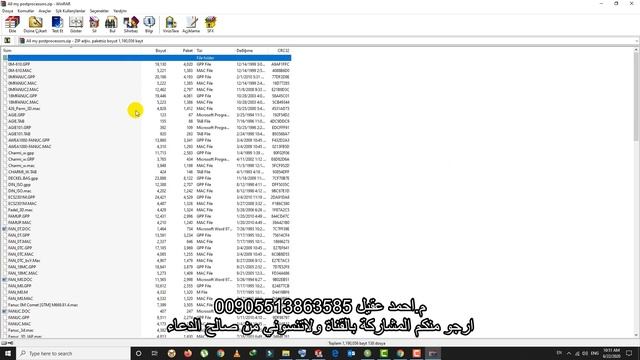Screen dimensions: 640x360
Task: Open the Bul (find) binoculars tool
Action: coord(111,24)
